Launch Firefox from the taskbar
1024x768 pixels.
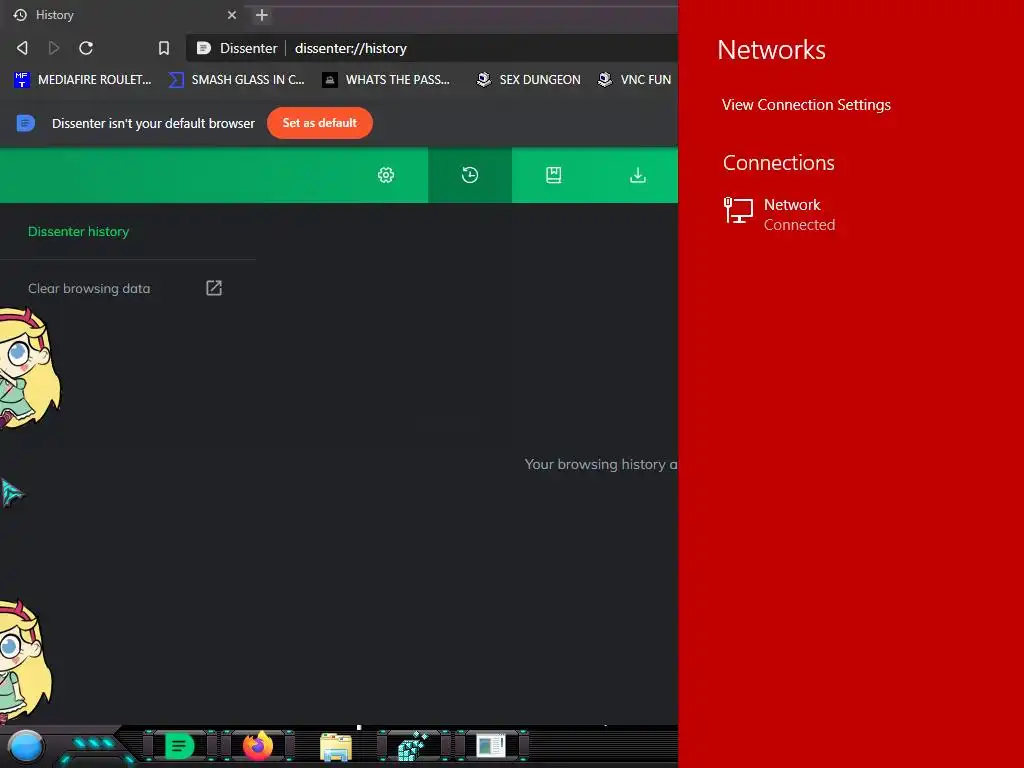pyautogui.click(x=258, y=746)
